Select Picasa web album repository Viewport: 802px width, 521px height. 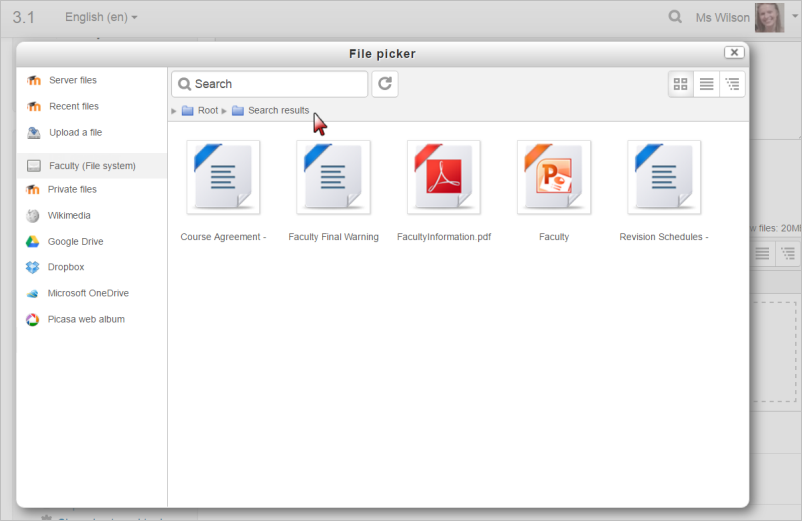click(85, 319)
